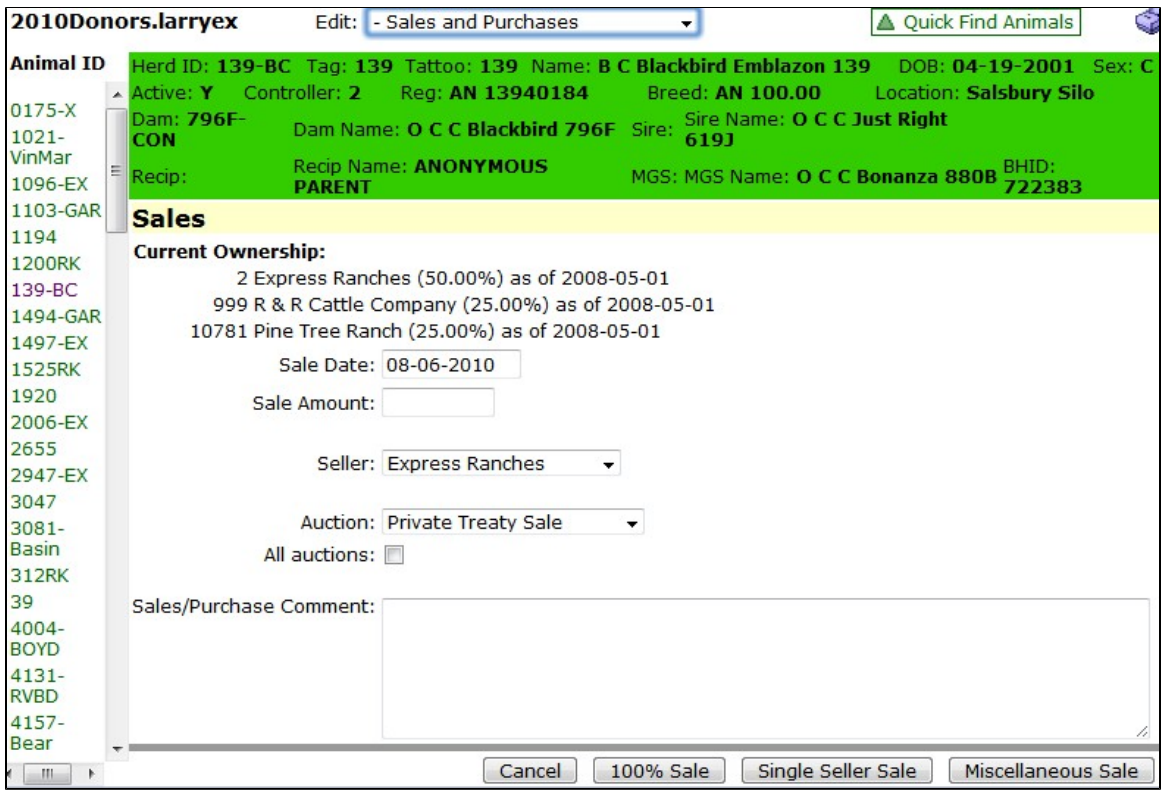Click the 100% Sale button
This screenshot has height=791, width=1168.
(659, 770)
